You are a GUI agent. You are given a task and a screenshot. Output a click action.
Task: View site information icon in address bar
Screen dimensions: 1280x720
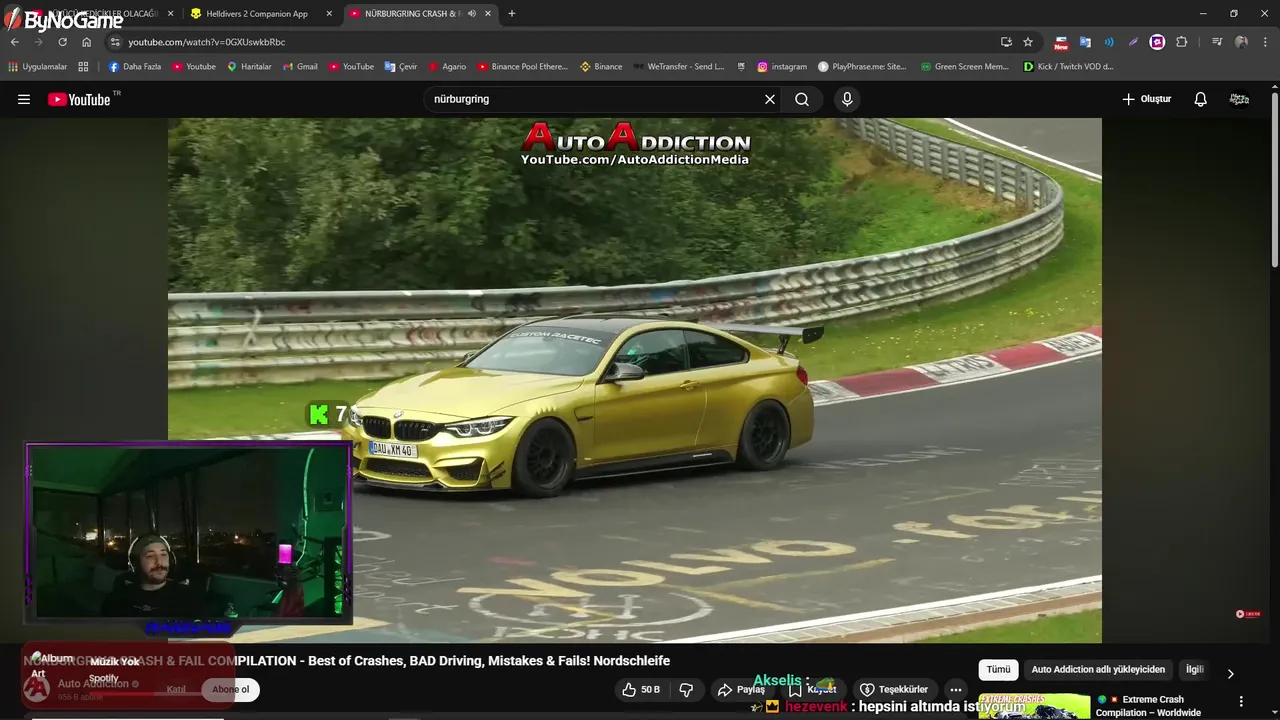click(x=115, y=42)
